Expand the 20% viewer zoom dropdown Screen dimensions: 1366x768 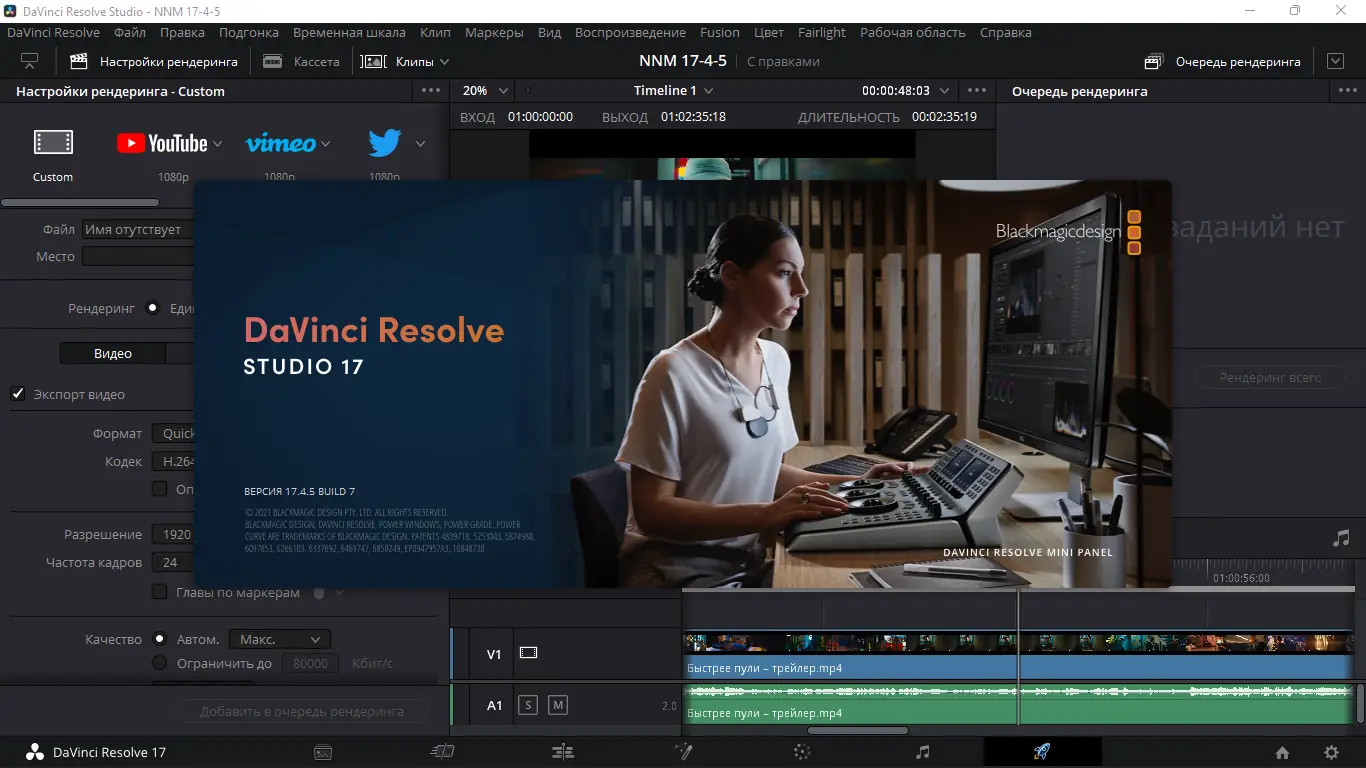tap(485, 91)
